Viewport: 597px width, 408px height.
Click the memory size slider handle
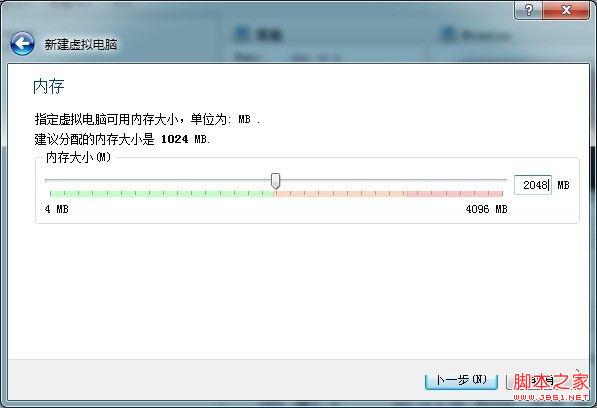click(275, 181)
